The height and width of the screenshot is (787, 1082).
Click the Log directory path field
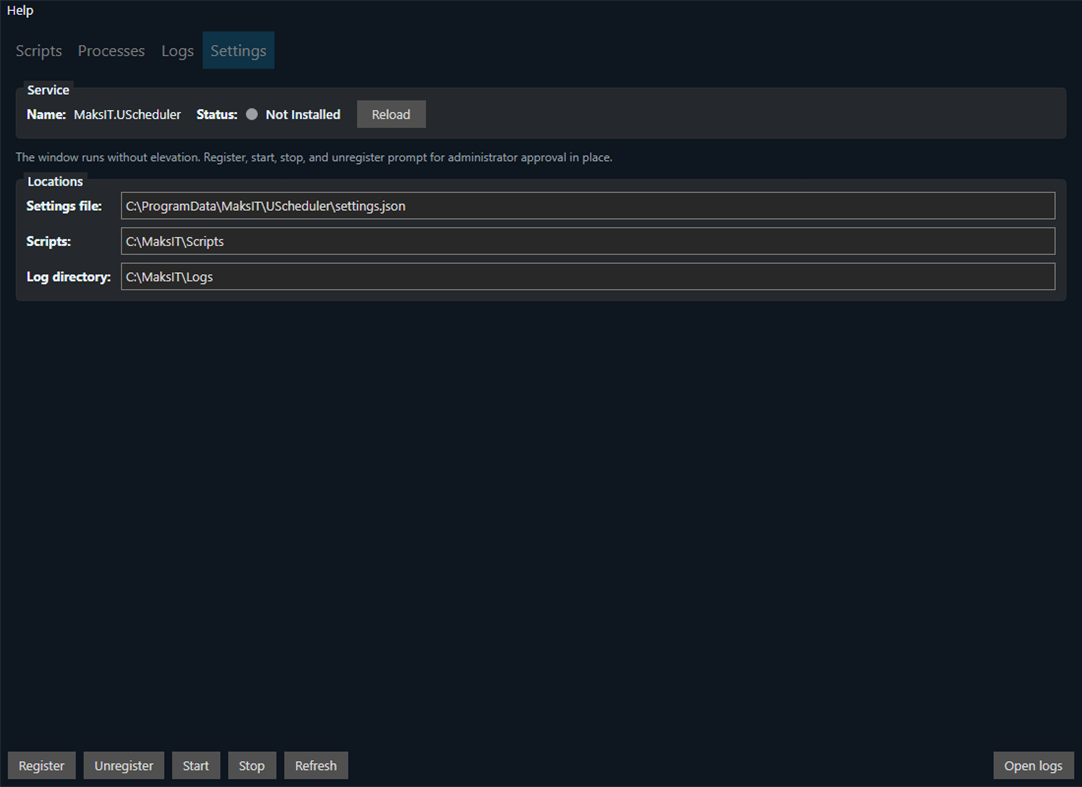click(588, 276)
